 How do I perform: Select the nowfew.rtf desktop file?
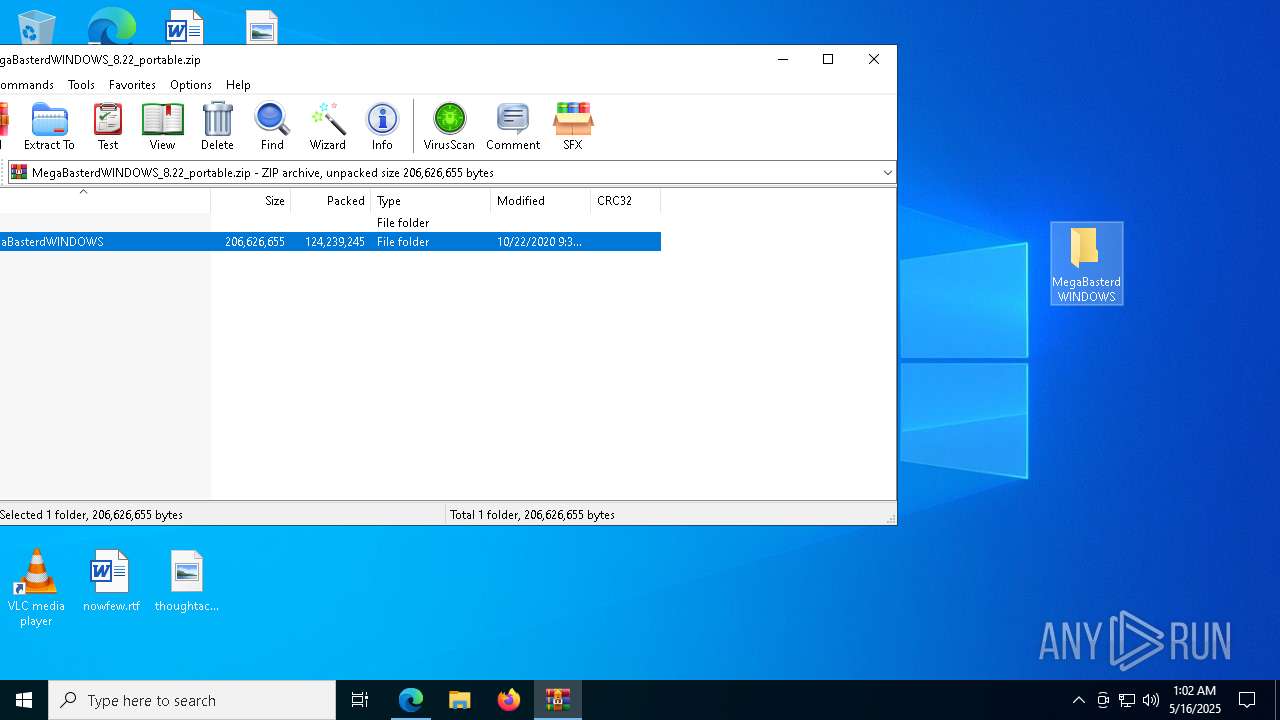(111, 581)
